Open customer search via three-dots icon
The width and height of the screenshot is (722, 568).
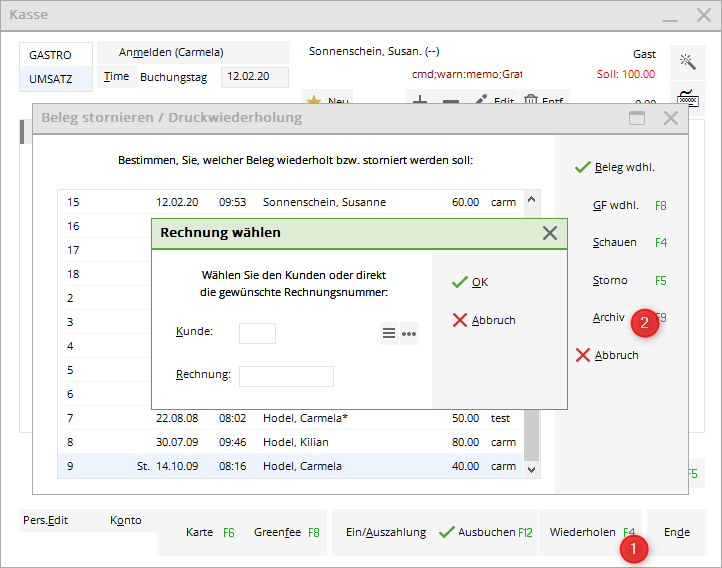click(x=409, y=334)
